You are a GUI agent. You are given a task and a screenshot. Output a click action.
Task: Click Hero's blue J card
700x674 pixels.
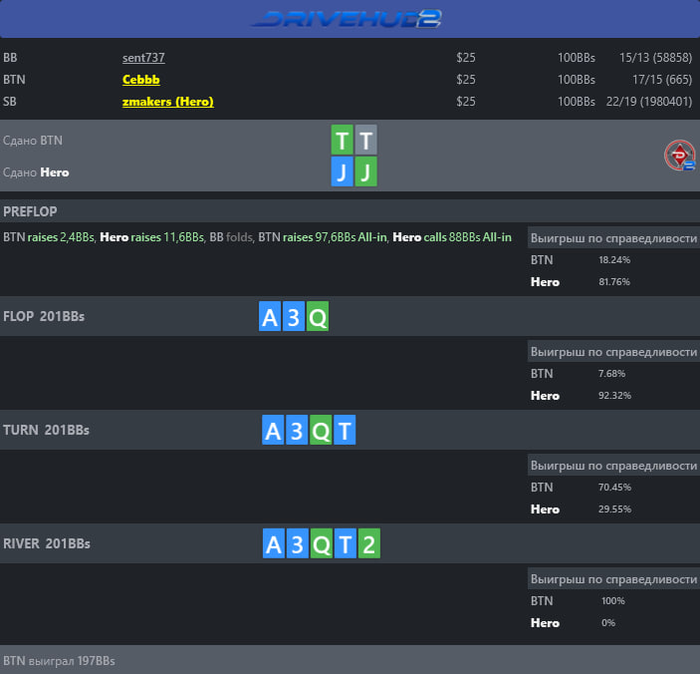pos(342,171)
